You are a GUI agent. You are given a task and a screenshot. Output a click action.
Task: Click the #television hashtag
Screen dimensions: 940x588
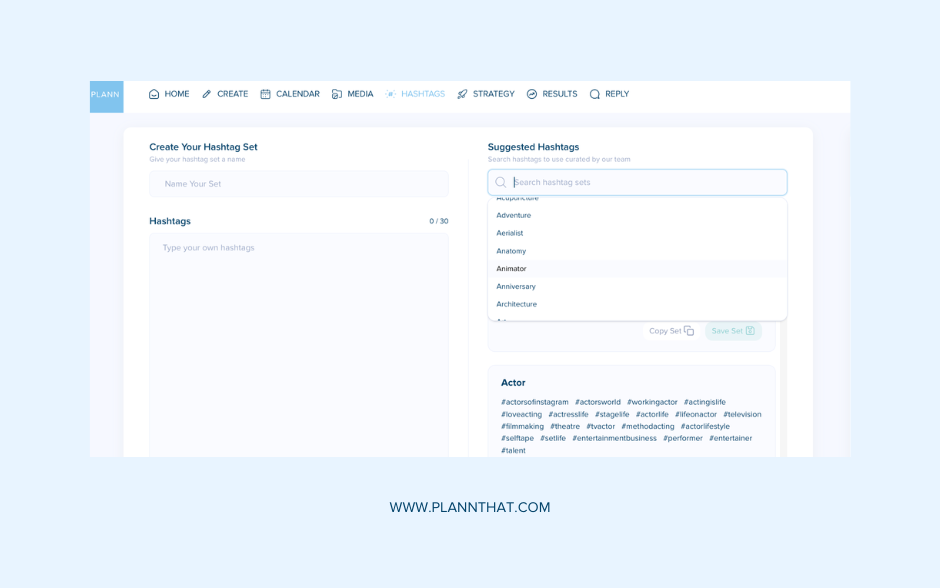tap(742, 414)
